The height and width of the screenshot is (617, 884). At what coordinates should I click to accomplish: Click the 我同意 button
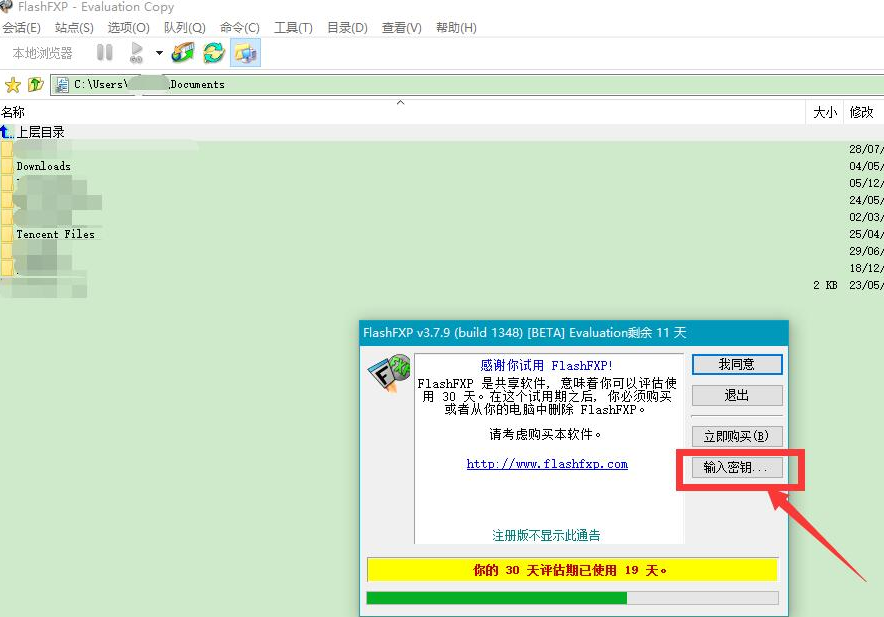[736, 364]
